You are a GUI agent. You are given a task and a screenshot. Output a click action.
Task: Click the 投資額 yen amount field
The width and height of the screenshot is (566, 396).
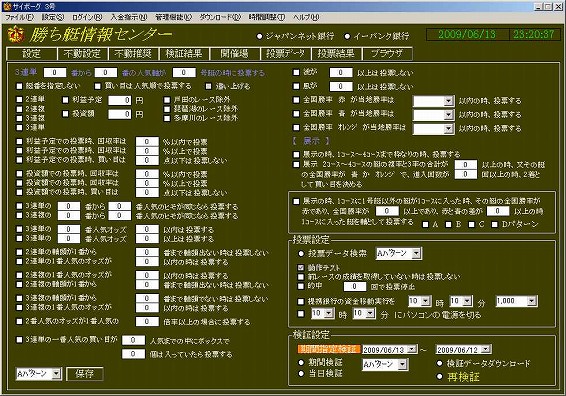pos(120,114)
